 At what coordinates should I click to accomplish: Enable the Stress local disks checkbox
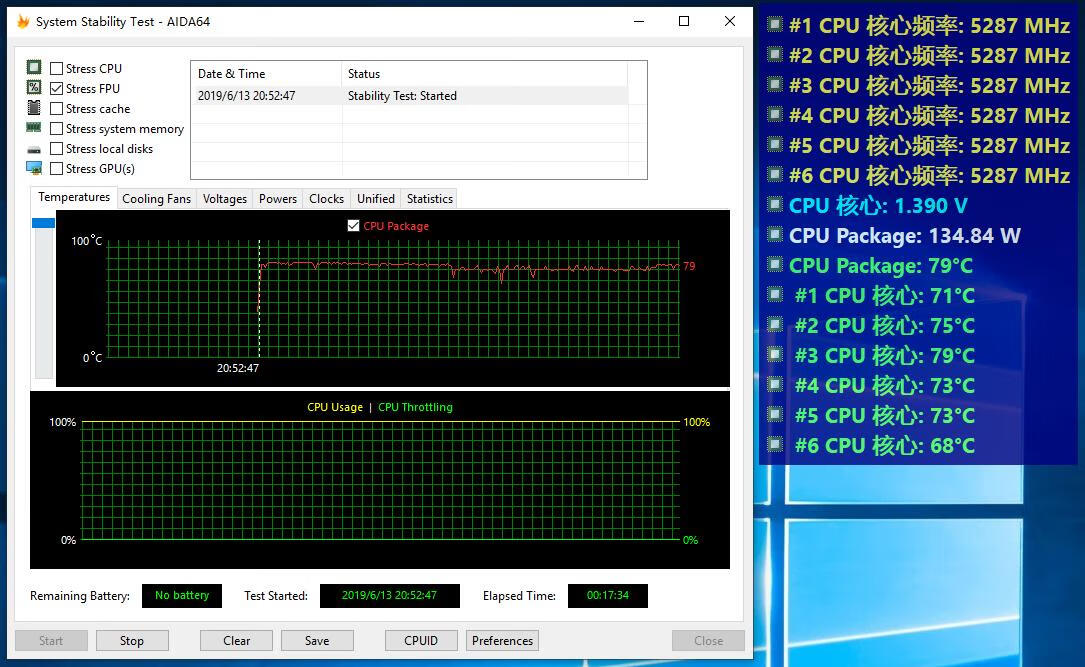tap(57, 148)
